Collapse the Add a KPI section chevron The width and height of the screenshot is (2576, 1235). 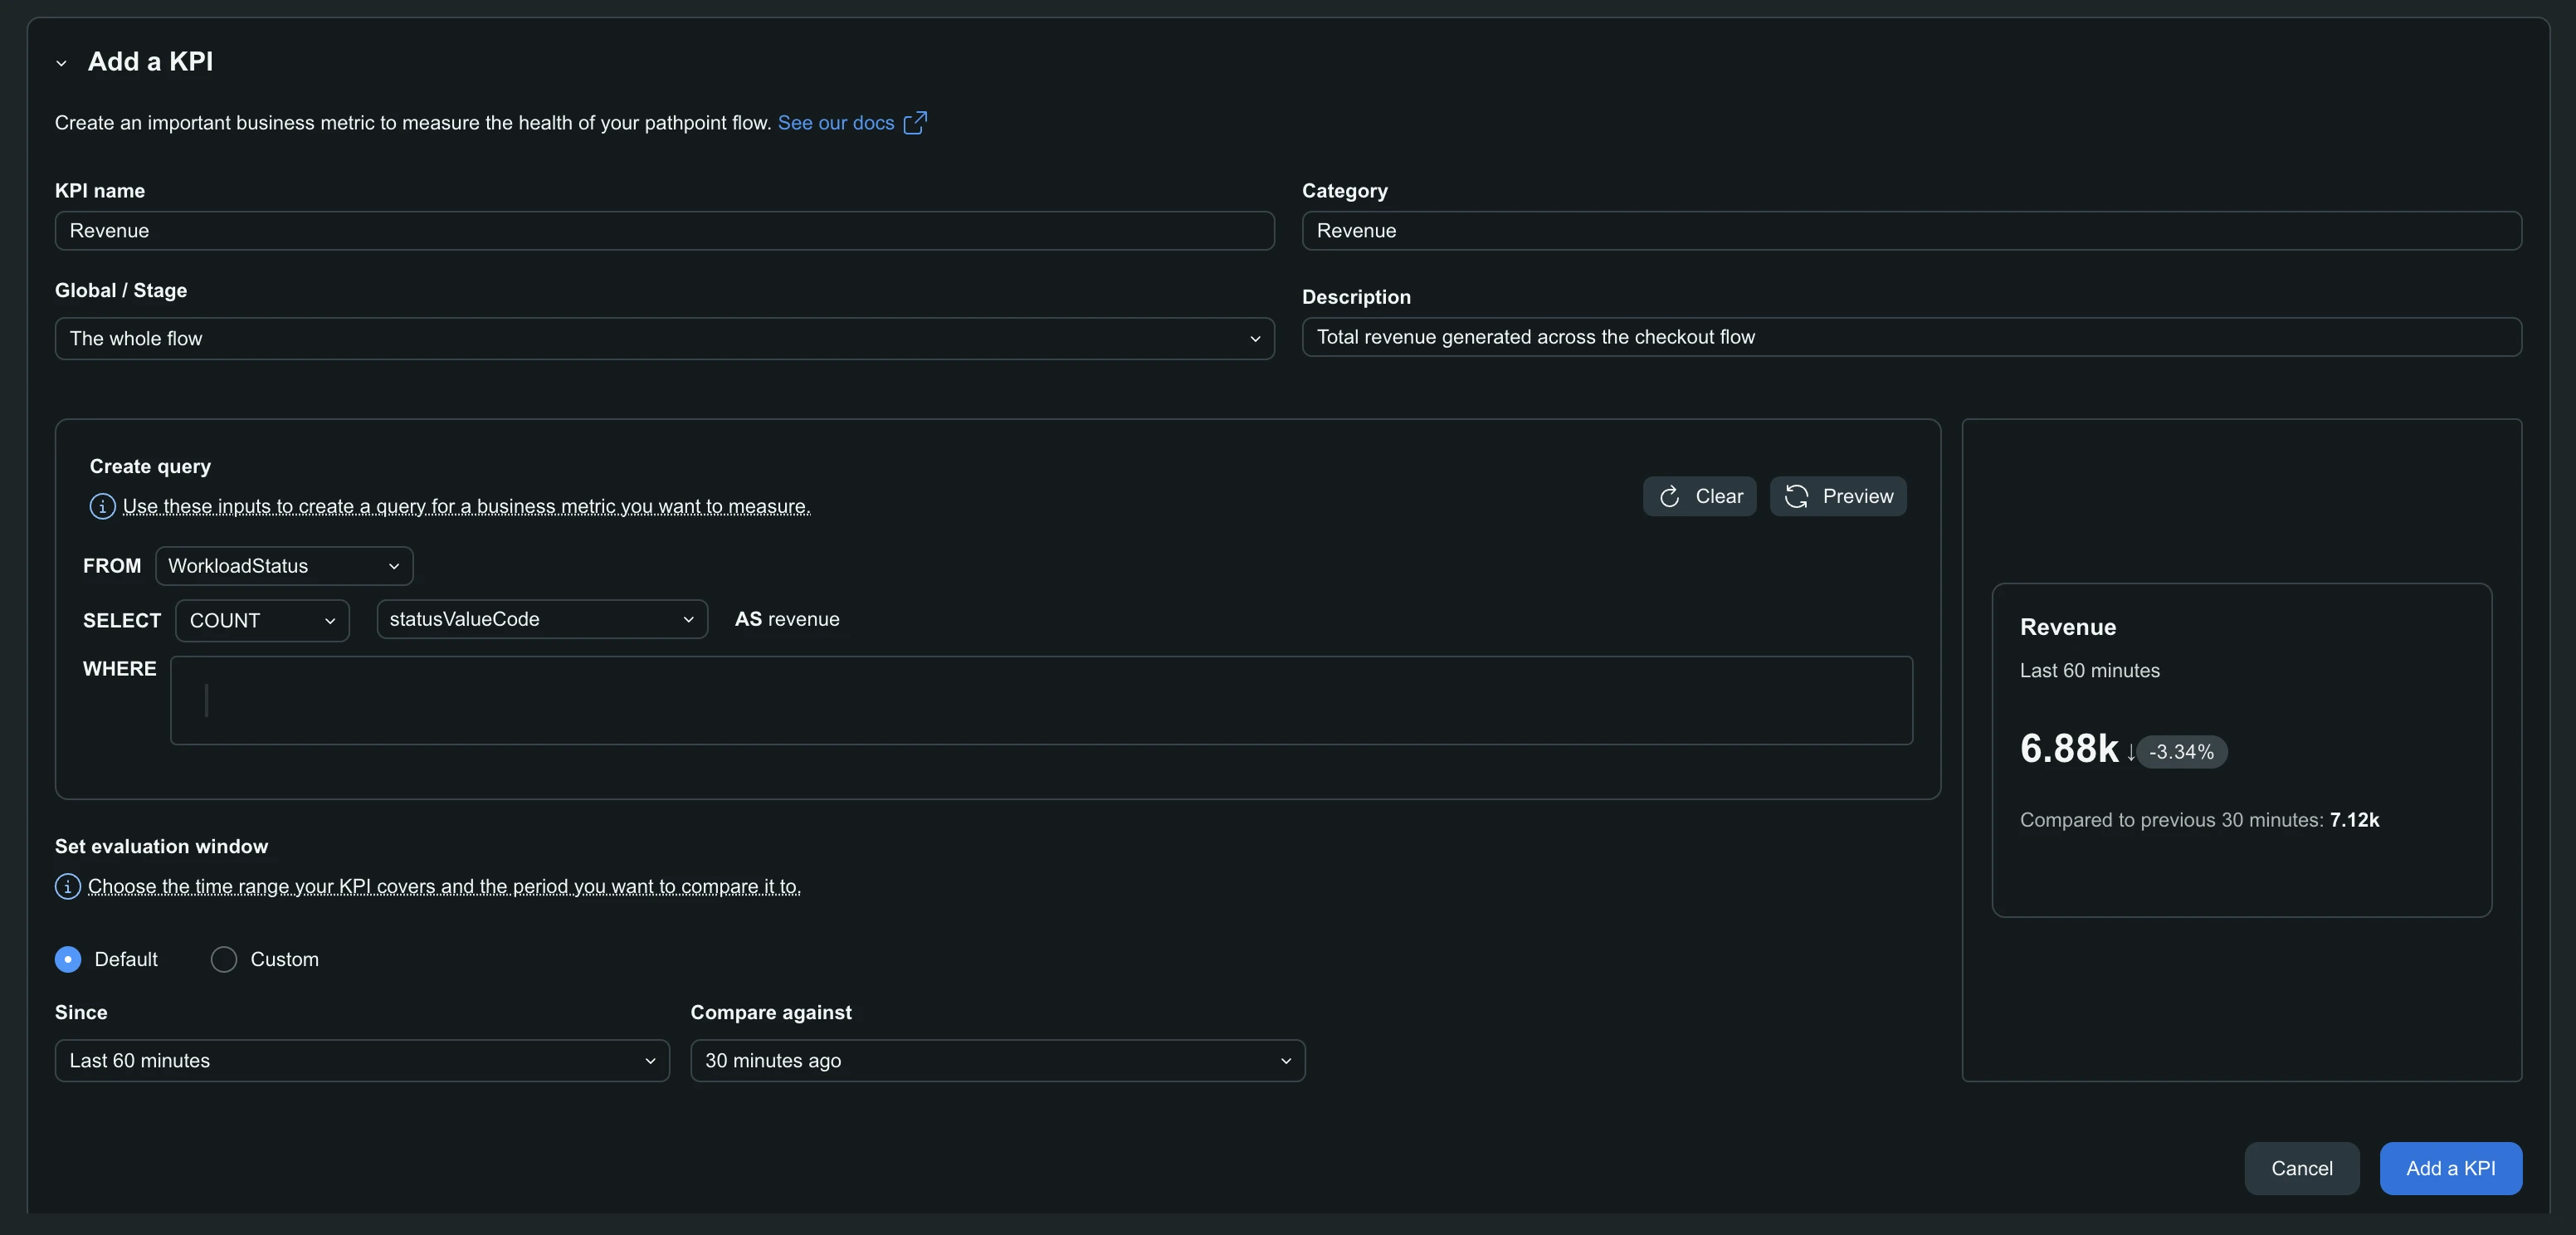(x=61, y=63)
